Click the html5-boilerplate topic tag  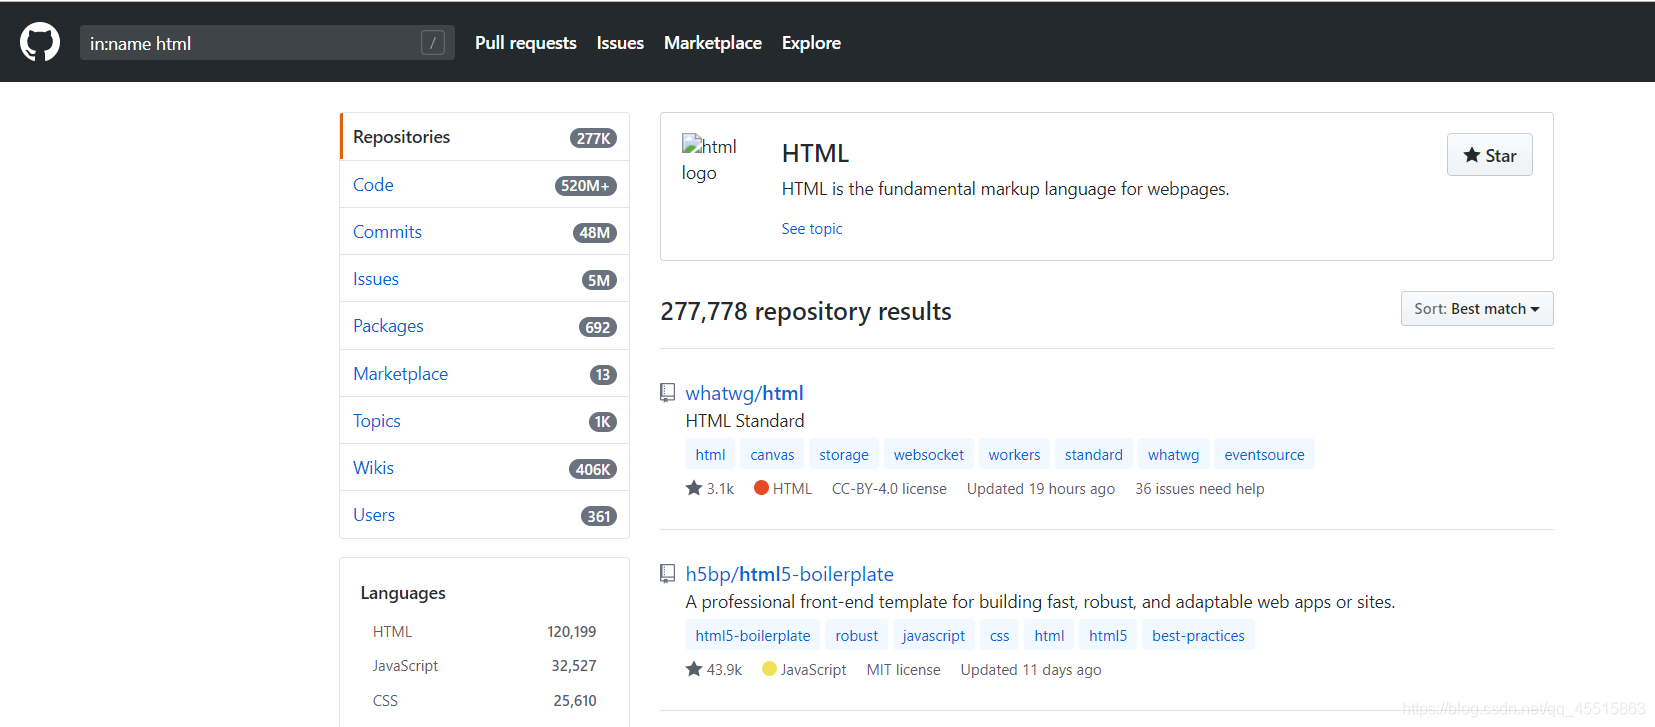(753, 636)
